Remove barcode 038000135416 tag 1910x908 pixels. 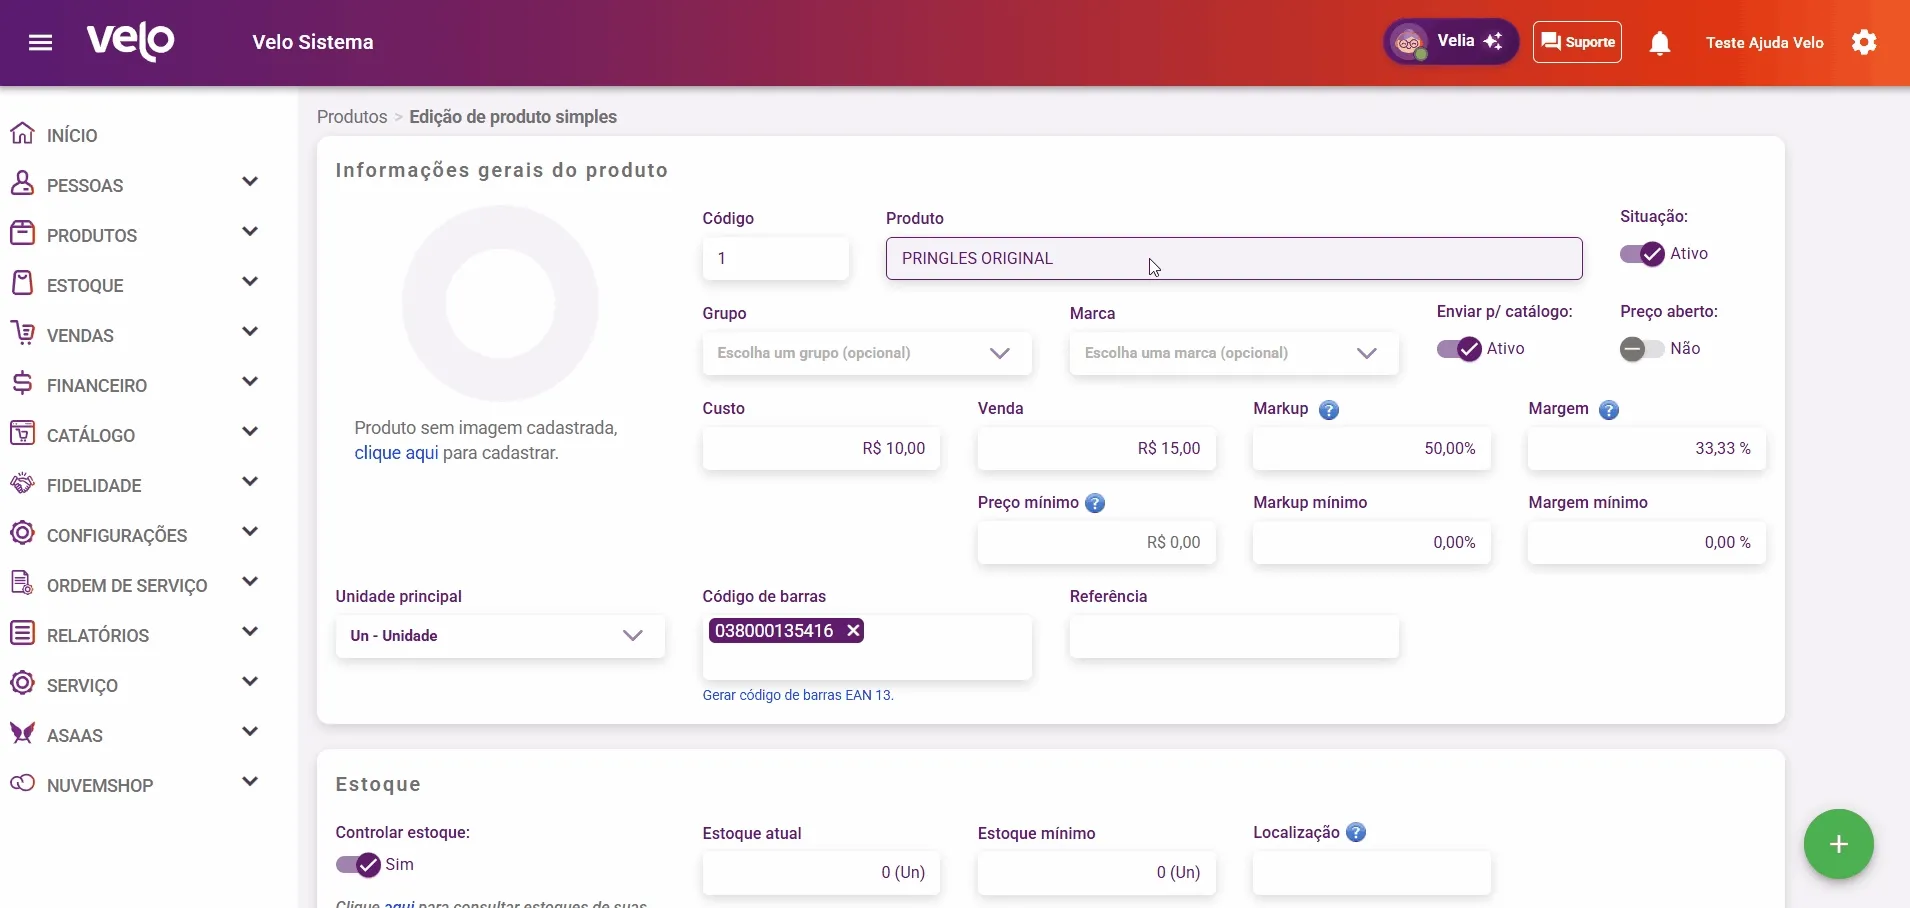point(853,631)
